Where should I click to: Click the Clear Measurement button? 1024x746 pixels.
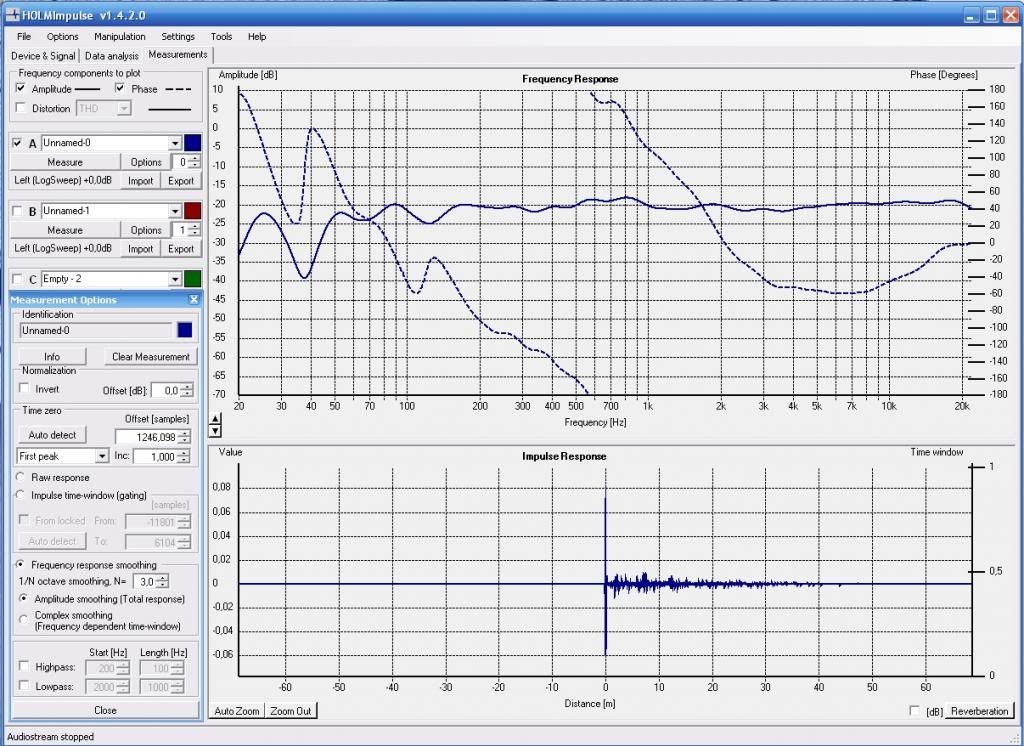(x=151, y=357)
